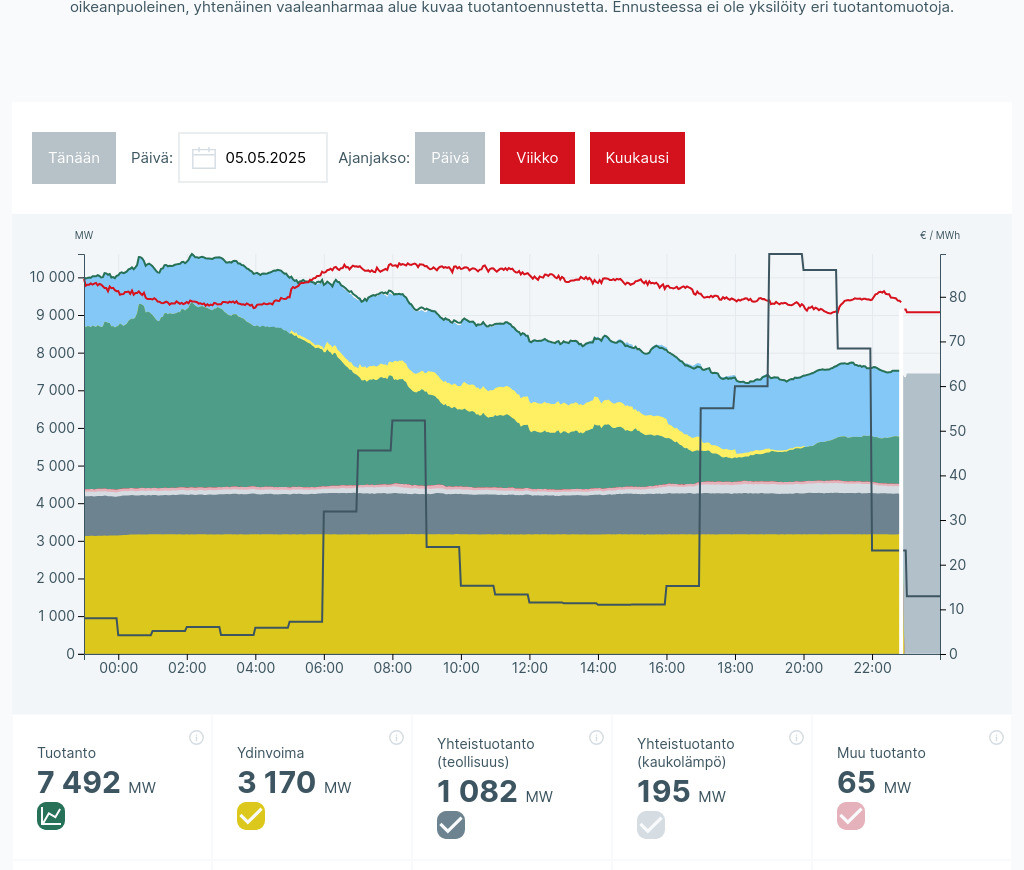The width and height of the screenshot is (1024, 870).
Task: Click info icon on Ydinvoima card
Action: click(x=396, y=738)
